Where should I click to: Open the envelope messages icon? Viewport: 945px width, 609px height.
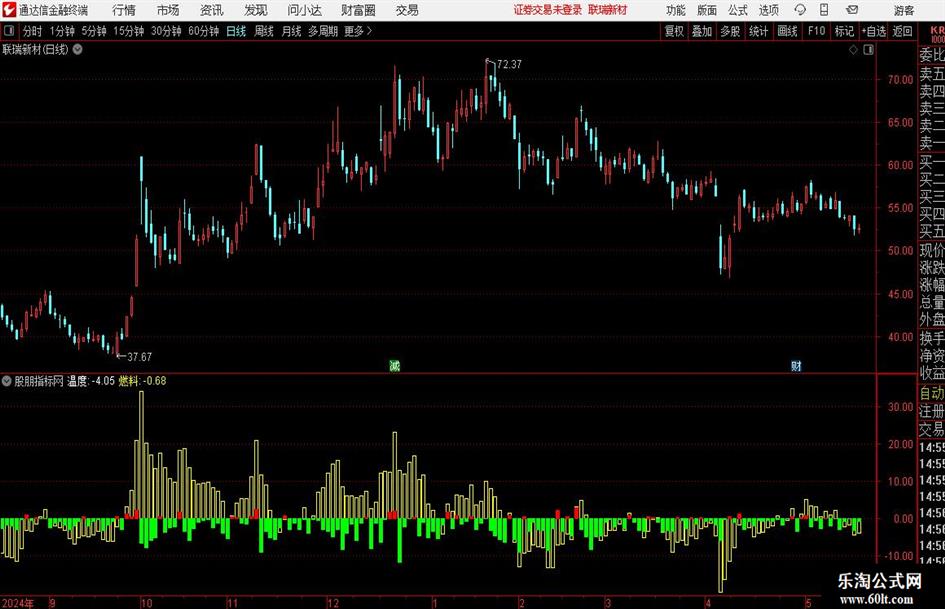point(852,10)
